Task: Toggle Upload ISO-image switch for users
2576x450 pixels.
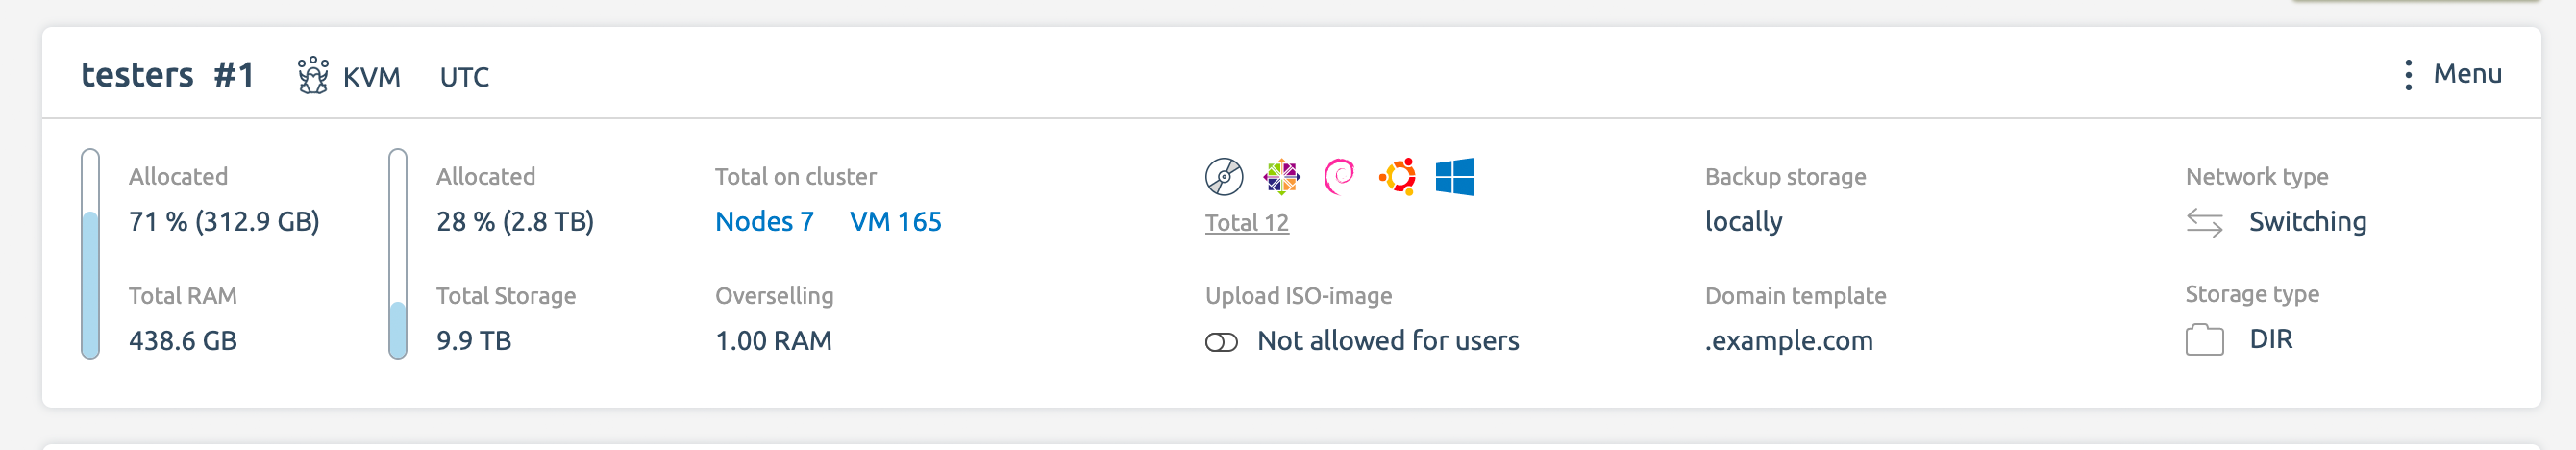Action: point(1221,342)
